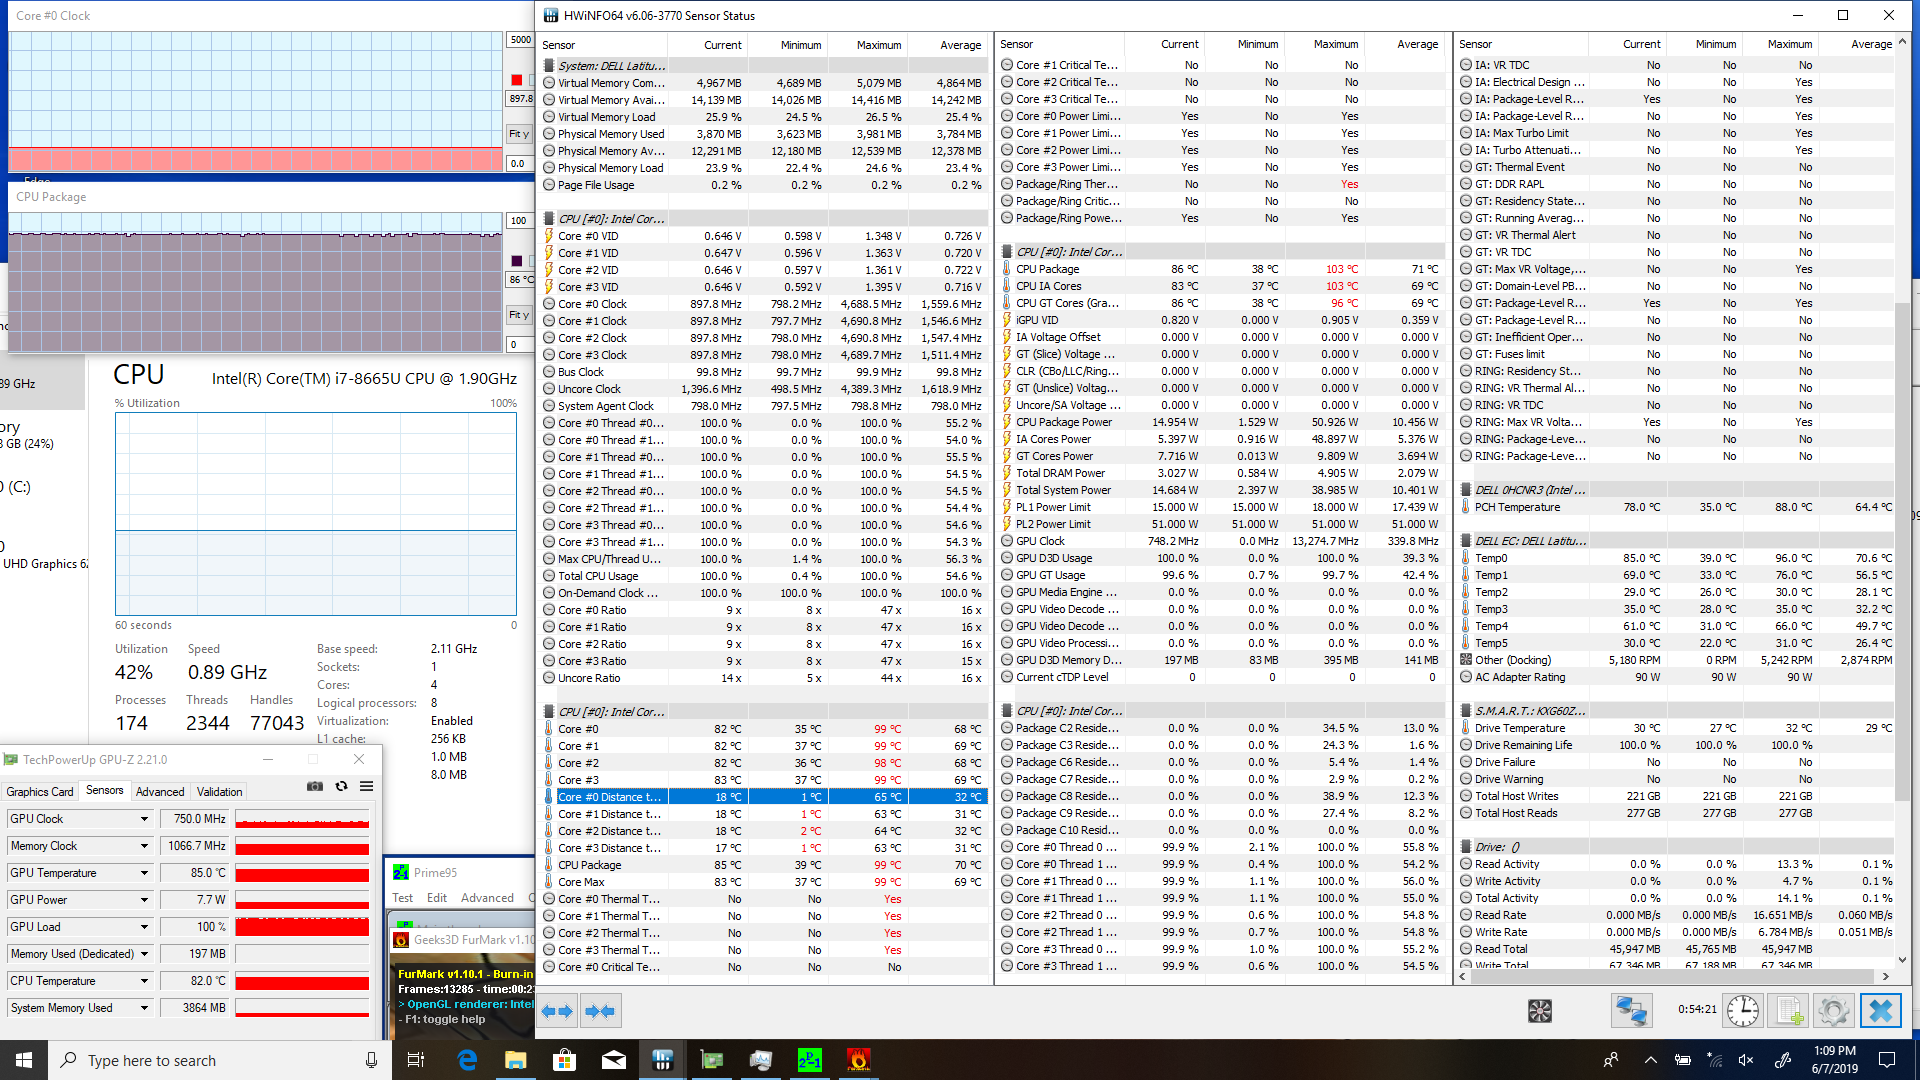Click the GPU-Z taskbar icon
The height and width of the screenshot is (1080, 1920).
pyautogui.click(x=712, y=1060)
